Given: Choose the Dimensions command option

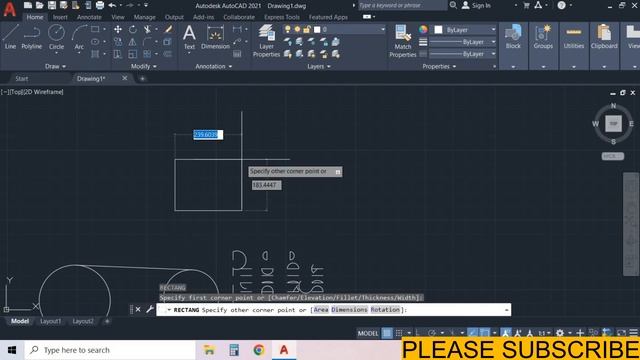Looking at the screenshot, I should coord(349,310).
